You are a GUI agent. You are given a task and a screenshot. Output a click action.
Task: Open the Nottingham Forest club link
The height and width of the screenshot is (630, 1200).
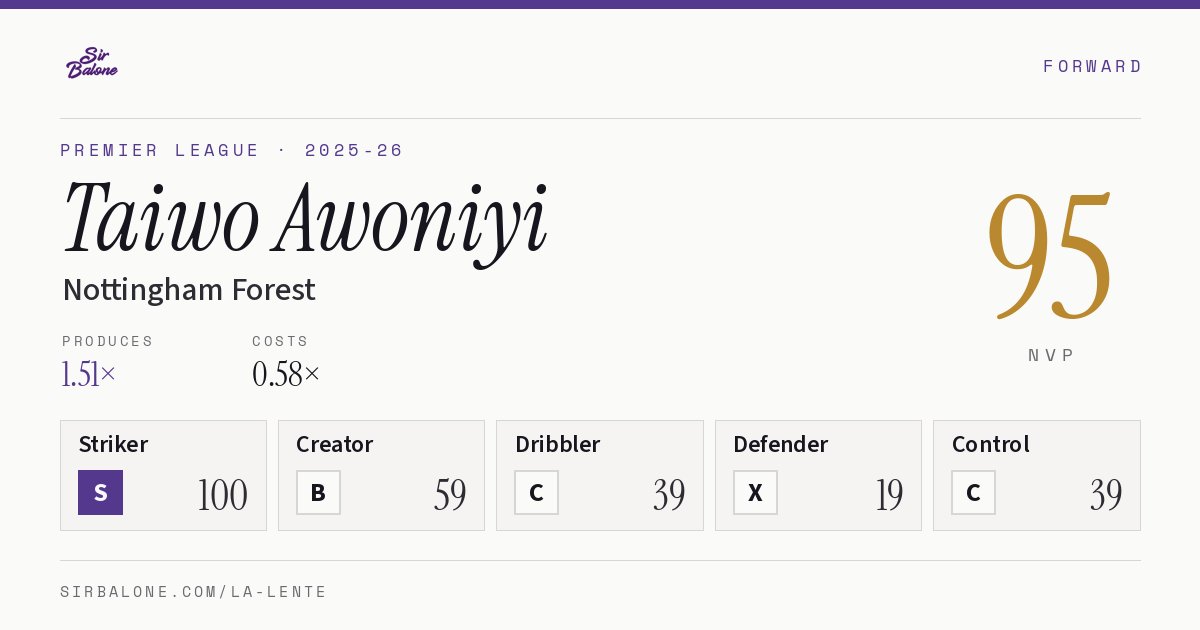click(x=189, y=290)
